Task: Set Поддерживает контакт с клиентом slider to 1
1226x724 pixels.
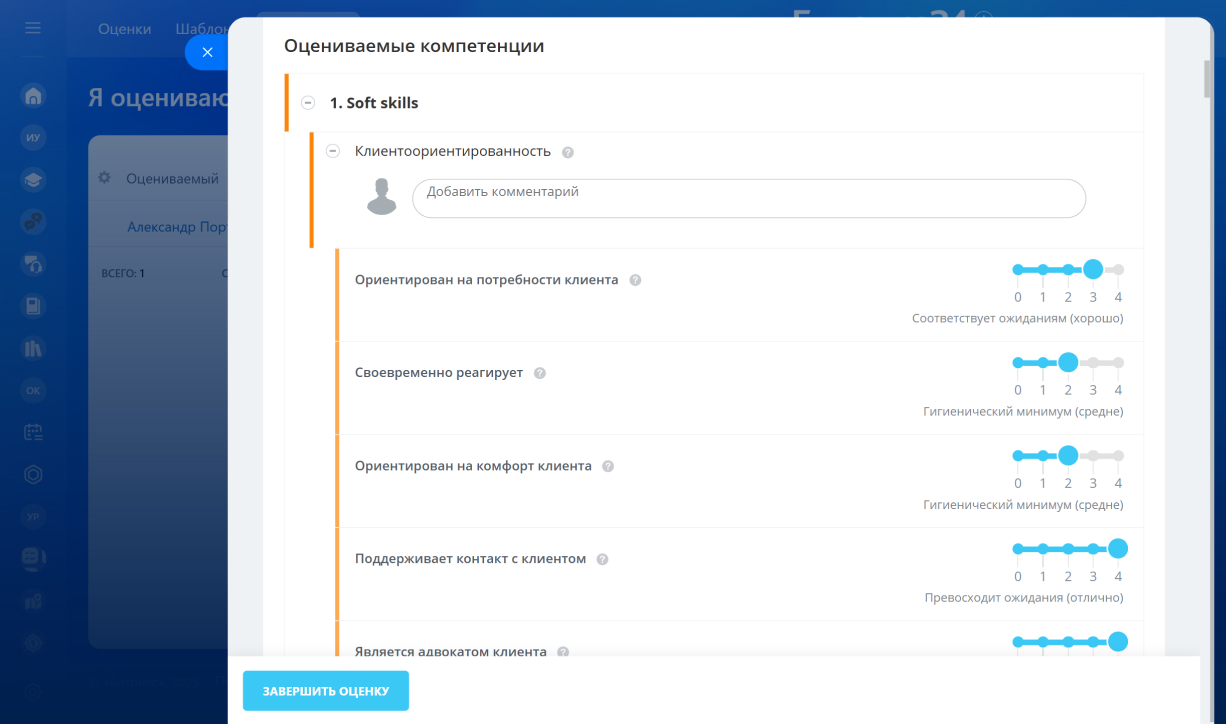Action: pyautogui.click(x=1043, y=549)
